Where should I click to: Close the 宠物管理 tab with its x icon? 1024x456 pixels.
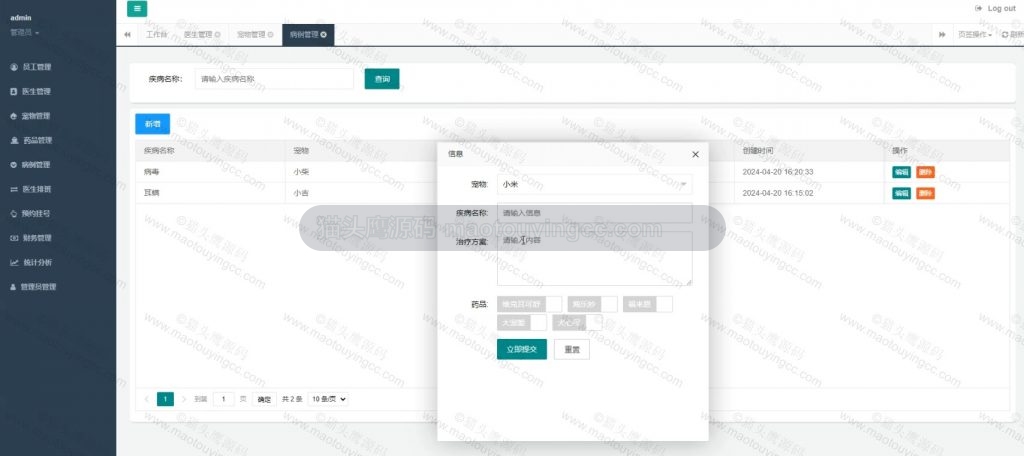click(270, 35)
